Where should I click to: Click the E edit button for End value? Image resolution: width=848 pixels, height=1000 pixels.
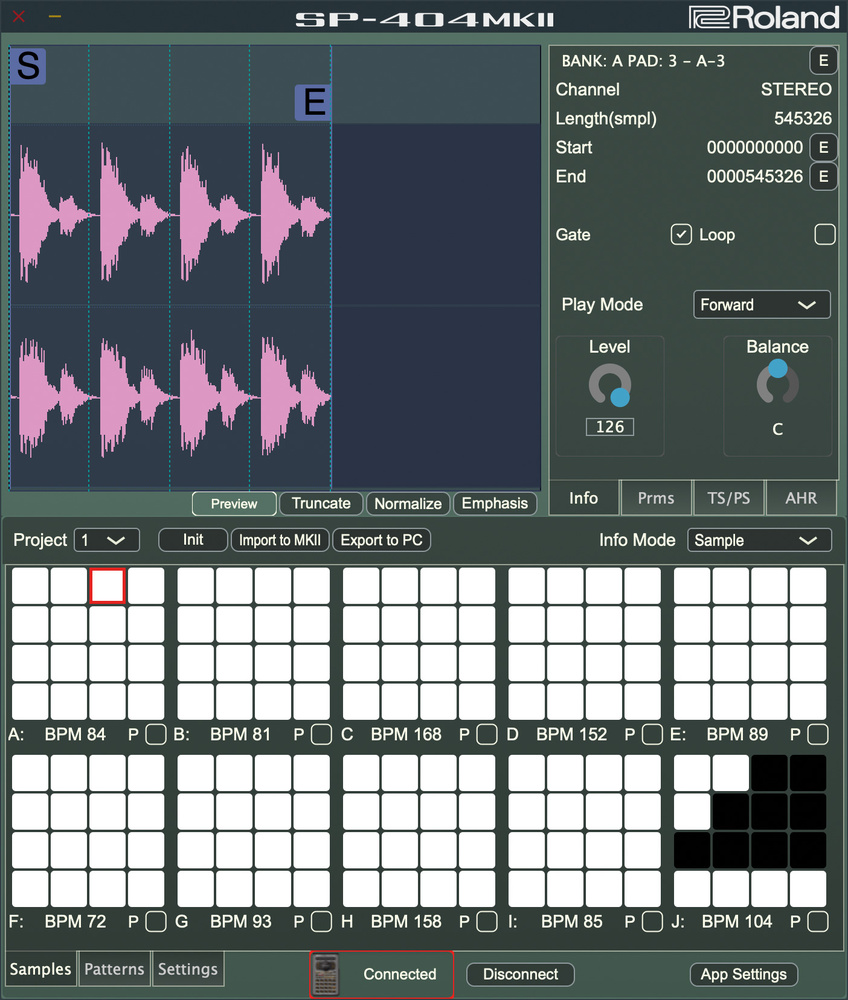(823, 177)
